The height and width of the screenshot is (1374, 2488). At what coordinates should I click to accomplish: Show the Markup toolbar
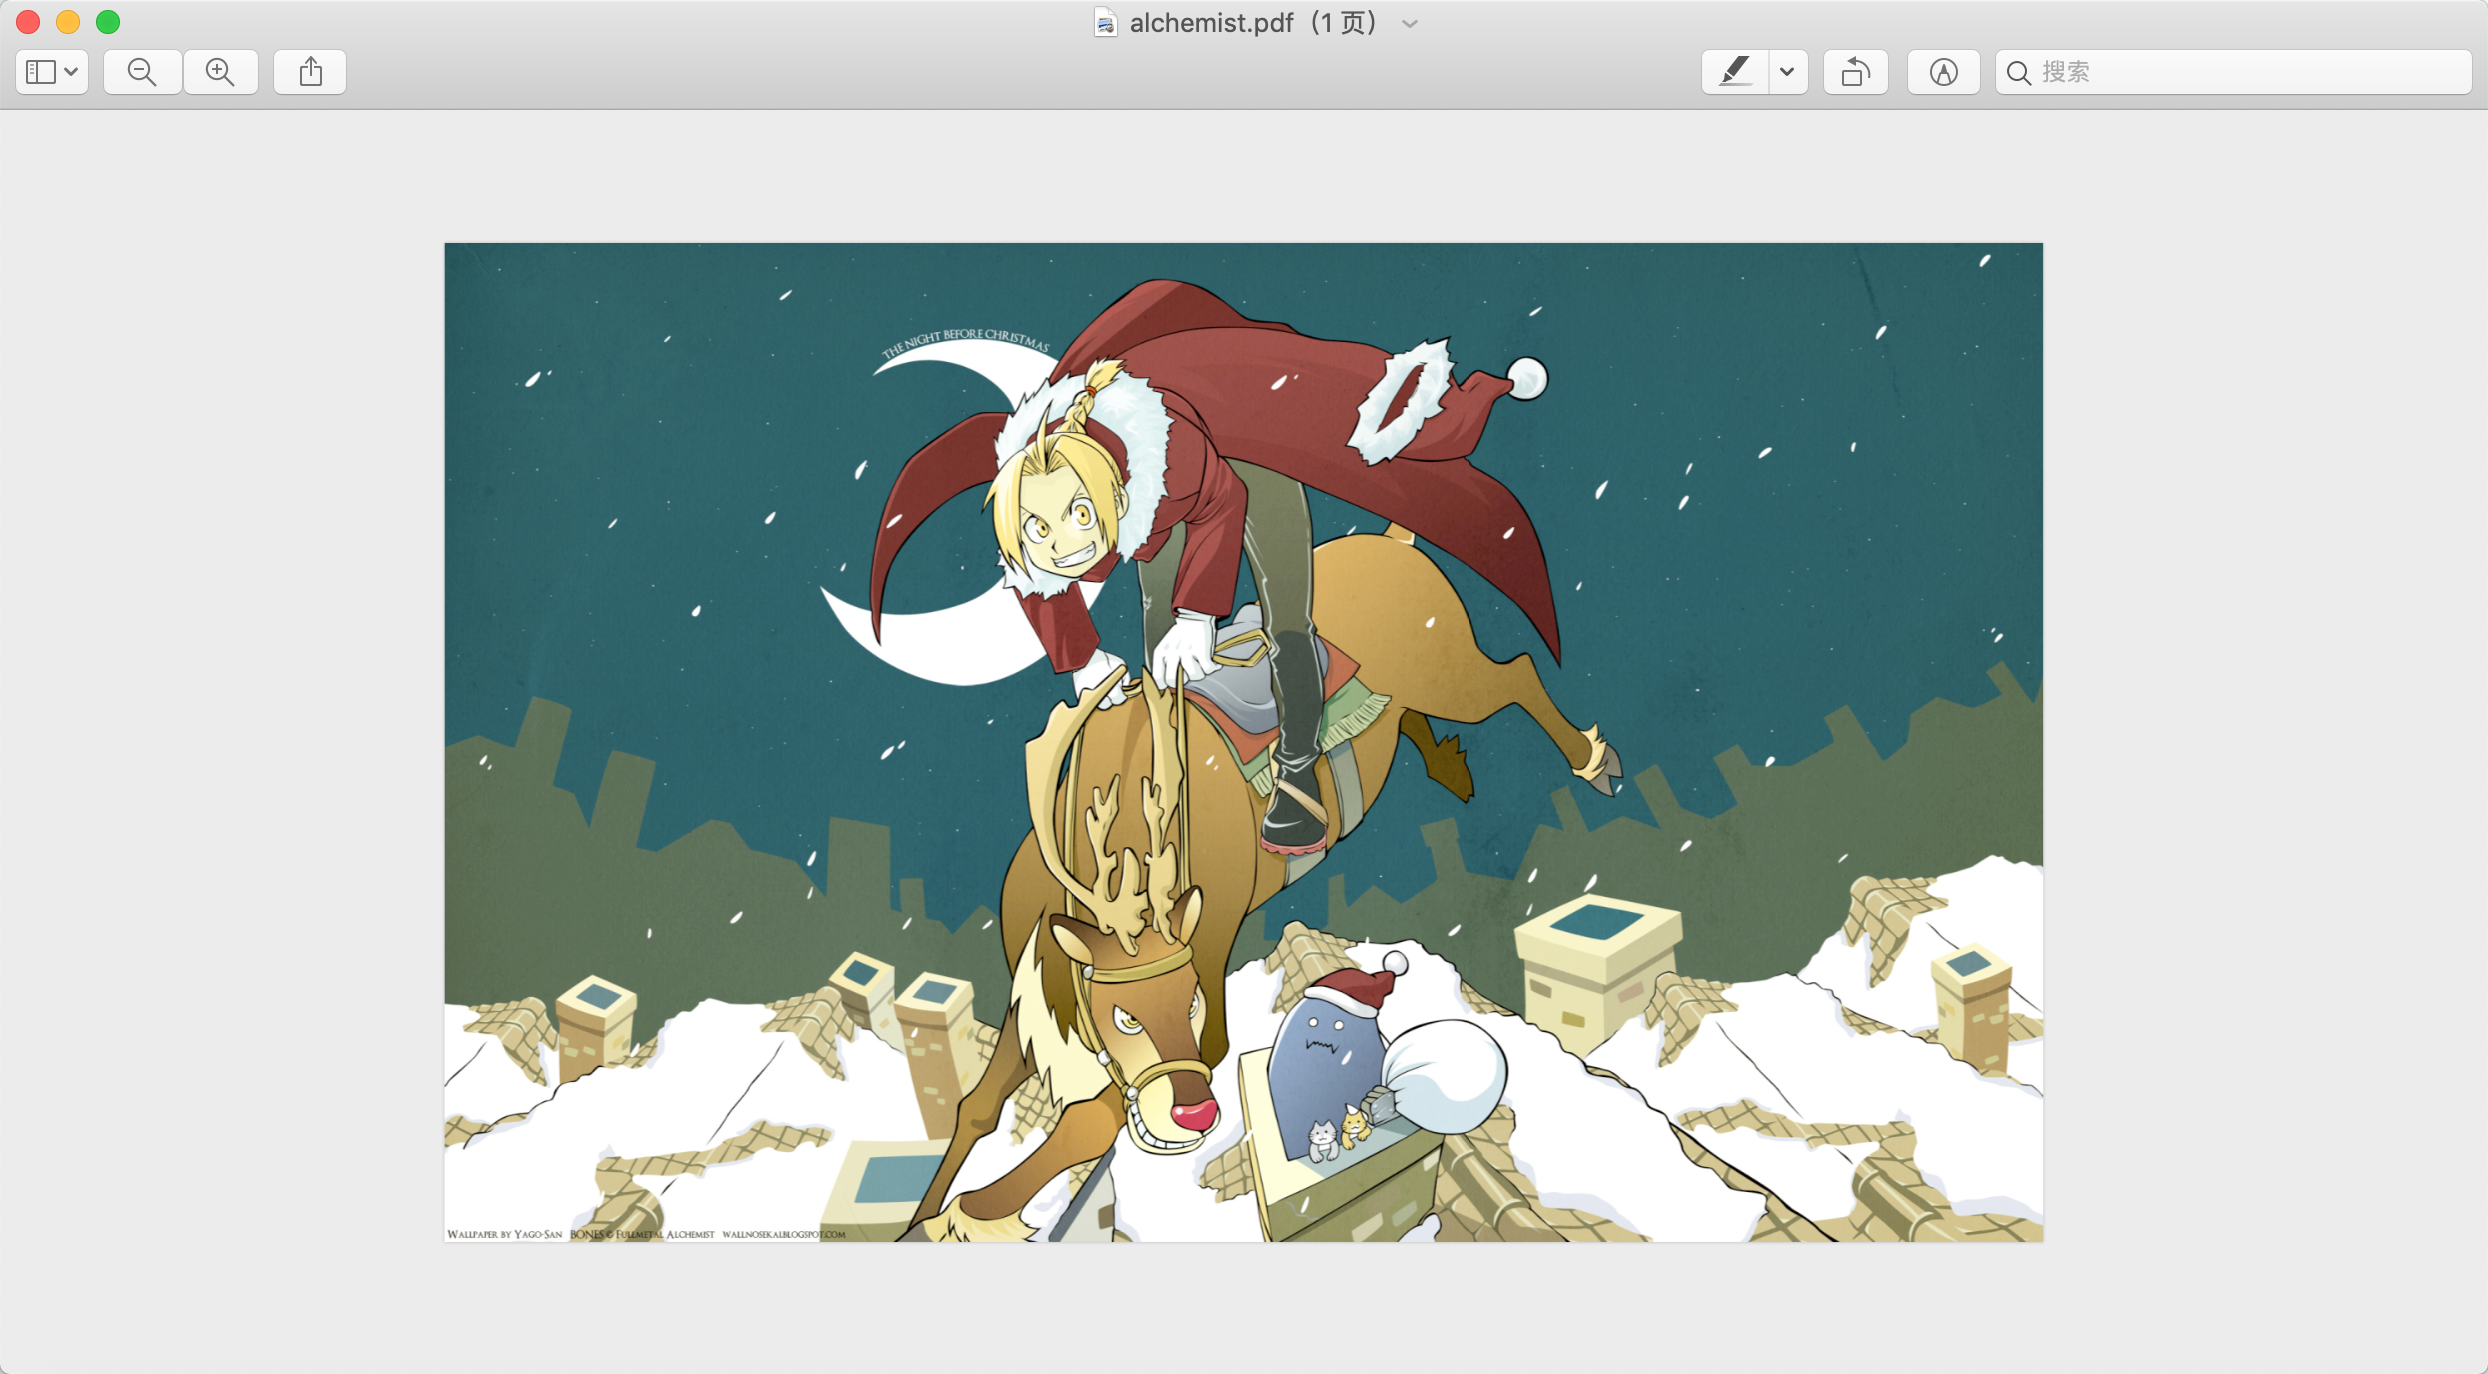pyautogui.click(x=1943, y=72)
